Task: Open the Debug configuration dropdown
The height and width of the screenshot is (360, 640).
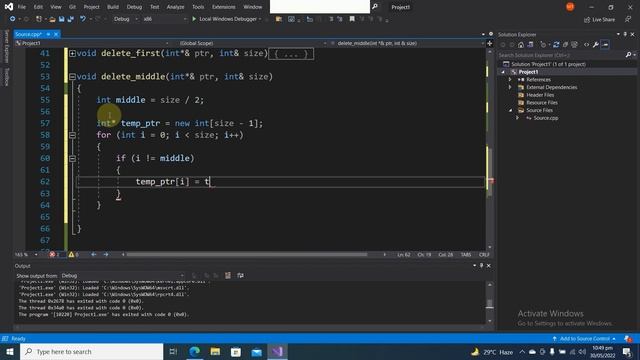Action: click(x=126, y=19)
